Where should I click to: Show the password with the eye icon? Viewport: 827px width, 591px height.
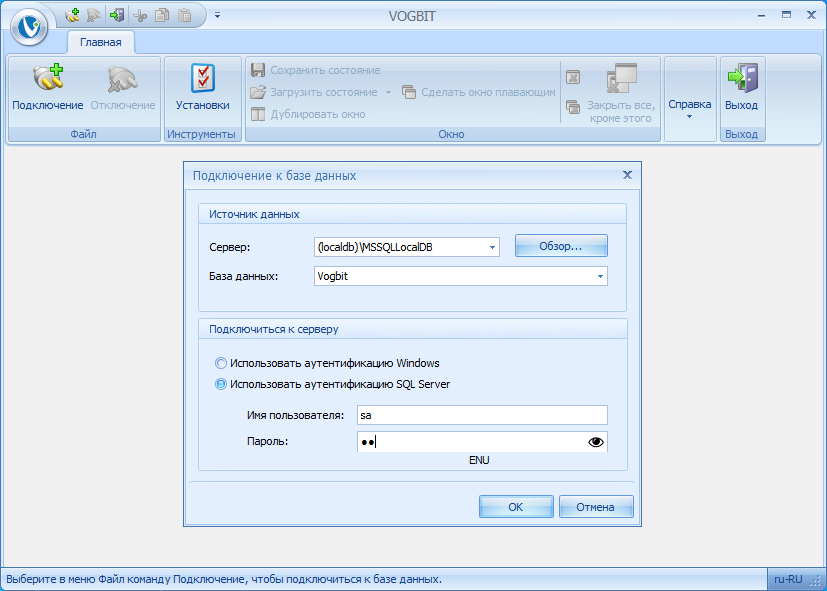point(596,442)
